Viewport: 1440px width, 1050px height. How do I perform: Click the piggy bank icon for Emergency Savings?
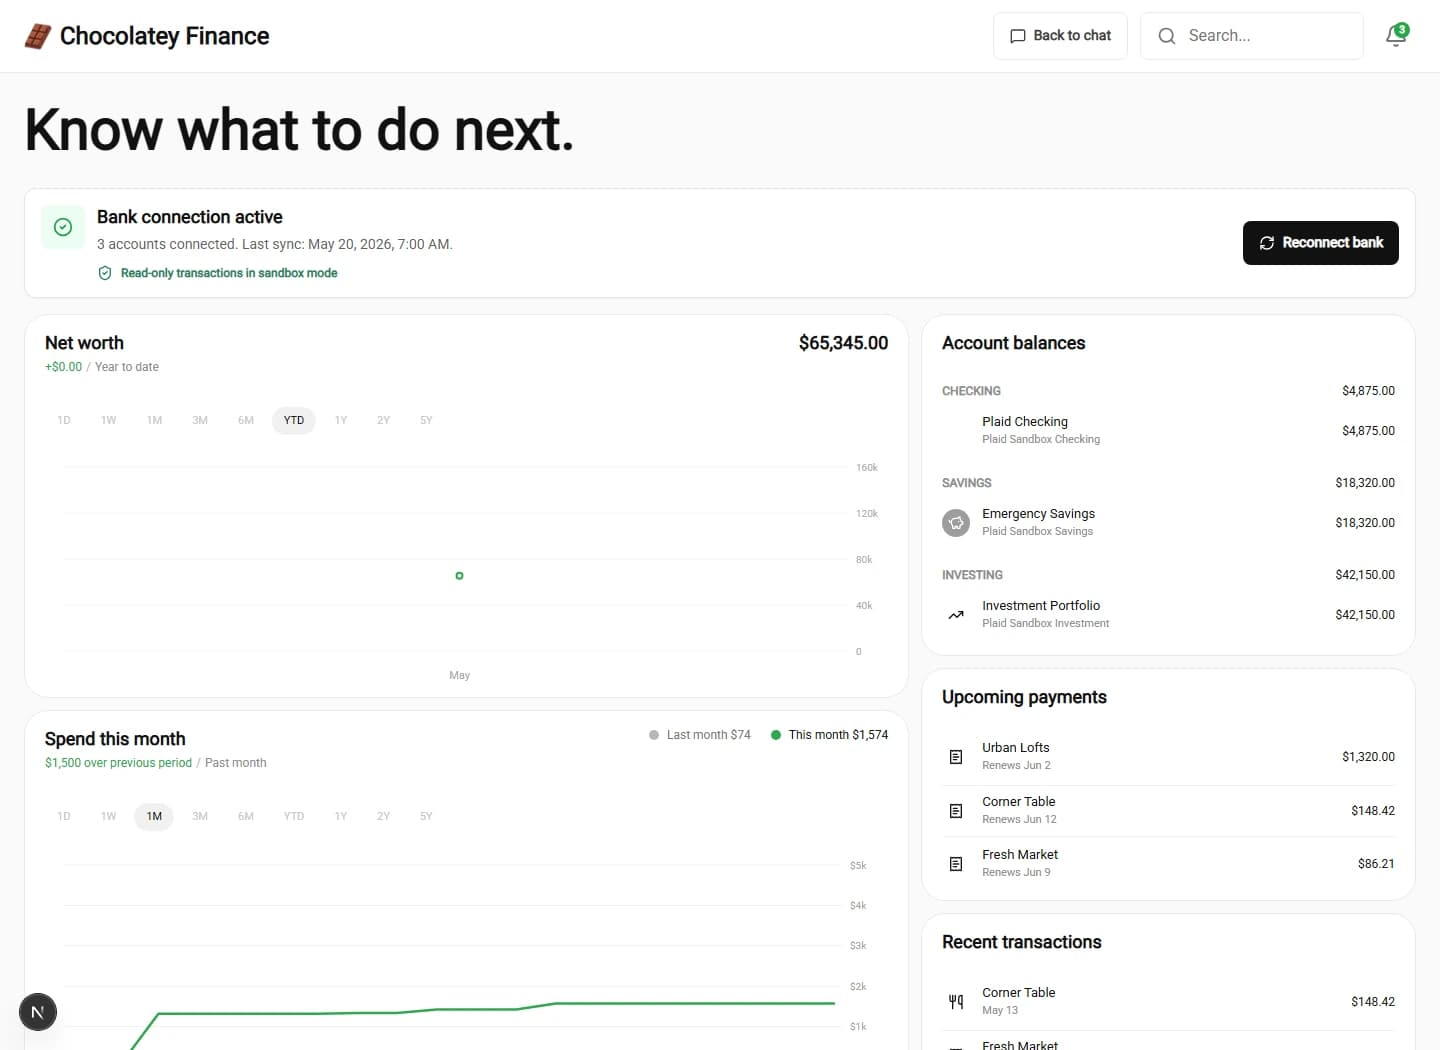click(956, 522)
